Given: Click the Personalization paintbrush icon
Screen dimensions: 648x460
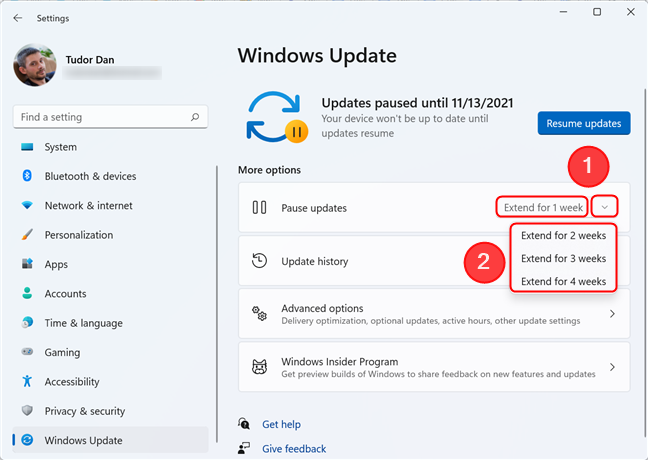Looking at the screenshot, I should (x=27, y=235).
